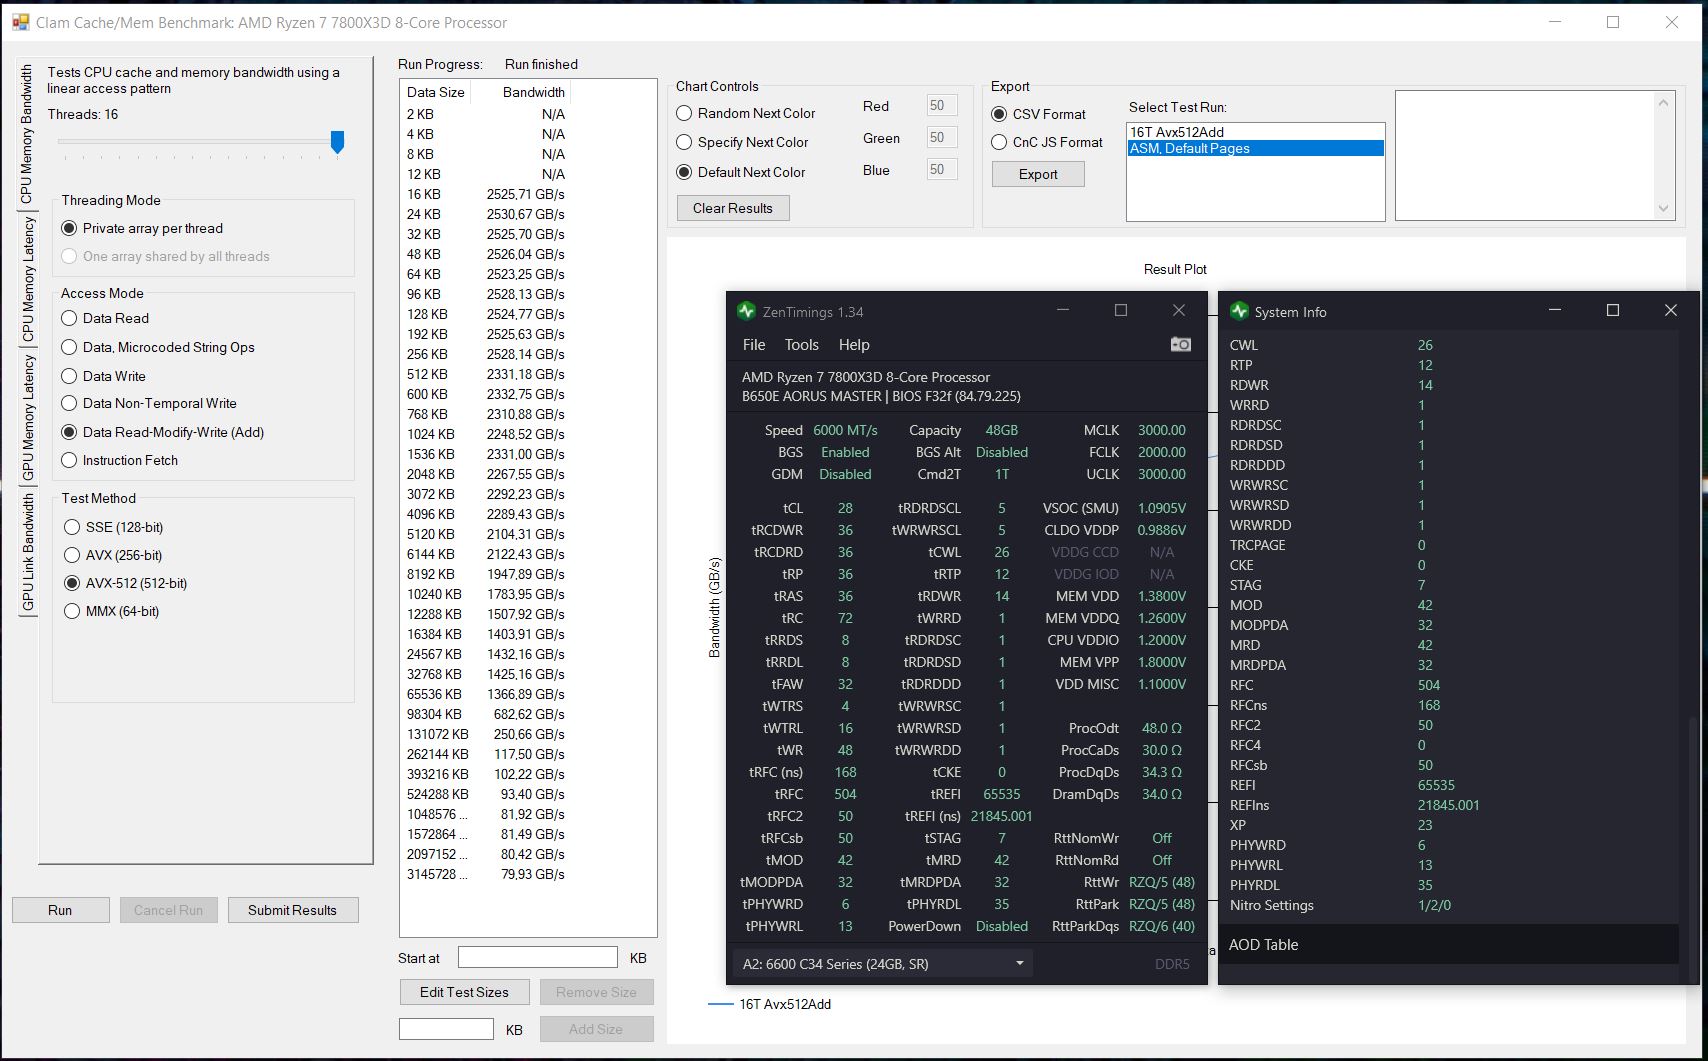Click the Clam Cache/Mem Benchmark title icon
Image resolution: width=1708 pixels, height=1061 pixels.
coord(21,22)
